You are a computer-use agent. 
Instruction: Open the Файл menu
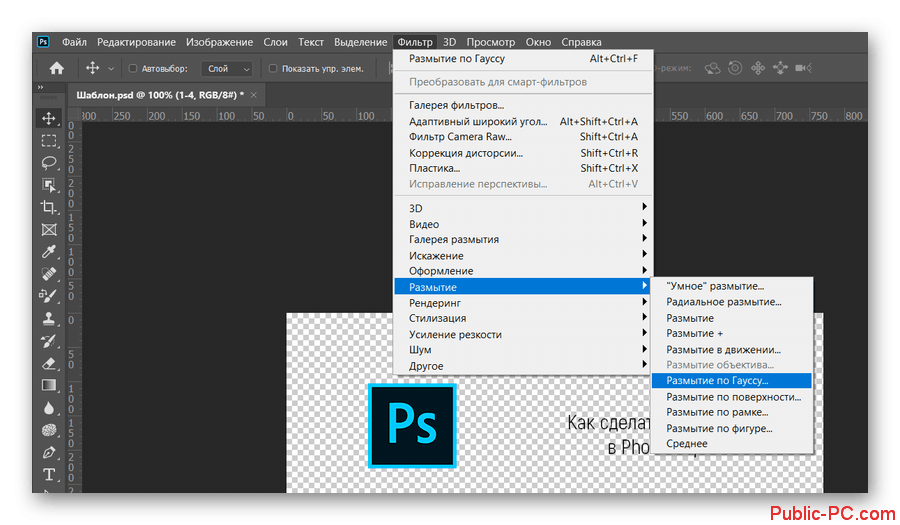coord(74,42)
